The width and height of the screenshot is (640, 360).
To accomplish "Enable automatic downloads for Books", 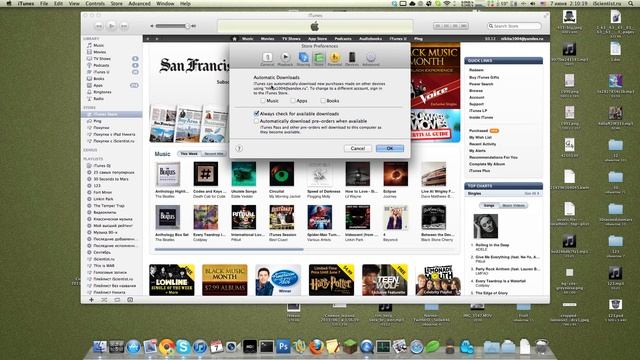I will point(323,100).
